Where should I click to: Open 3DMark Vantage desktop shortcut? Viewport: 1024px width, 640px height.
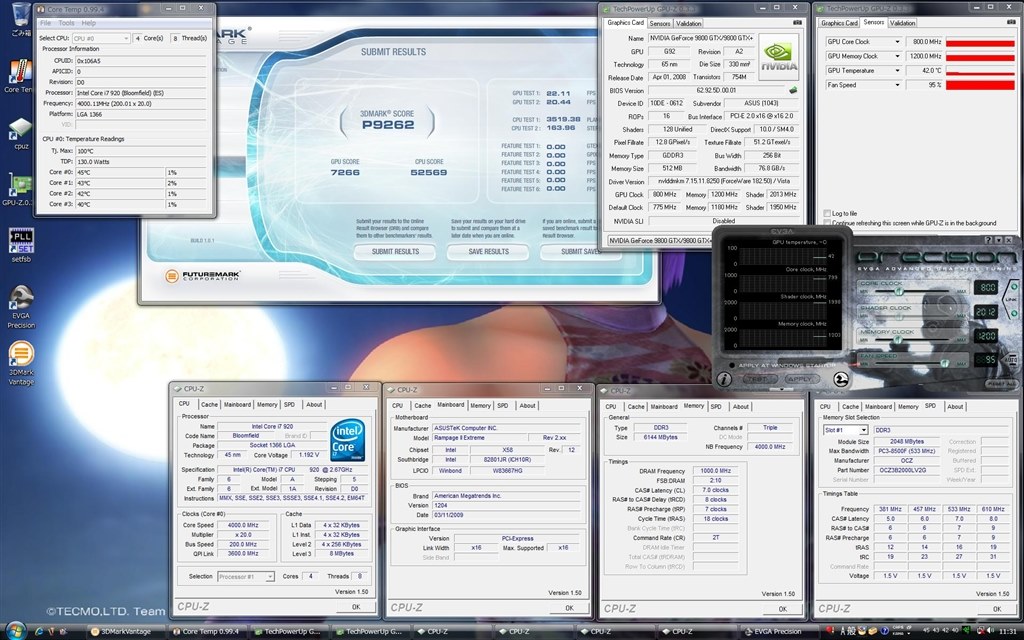click(21, 364)
